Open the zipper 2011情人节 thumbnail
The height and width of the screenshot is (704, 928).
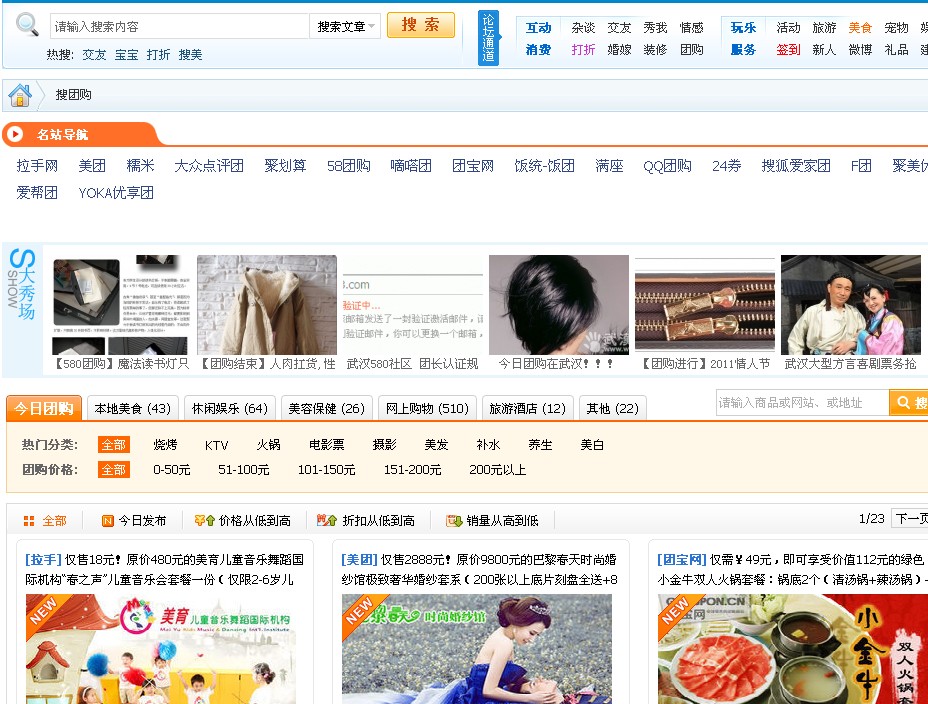click(x=705, y=305)
